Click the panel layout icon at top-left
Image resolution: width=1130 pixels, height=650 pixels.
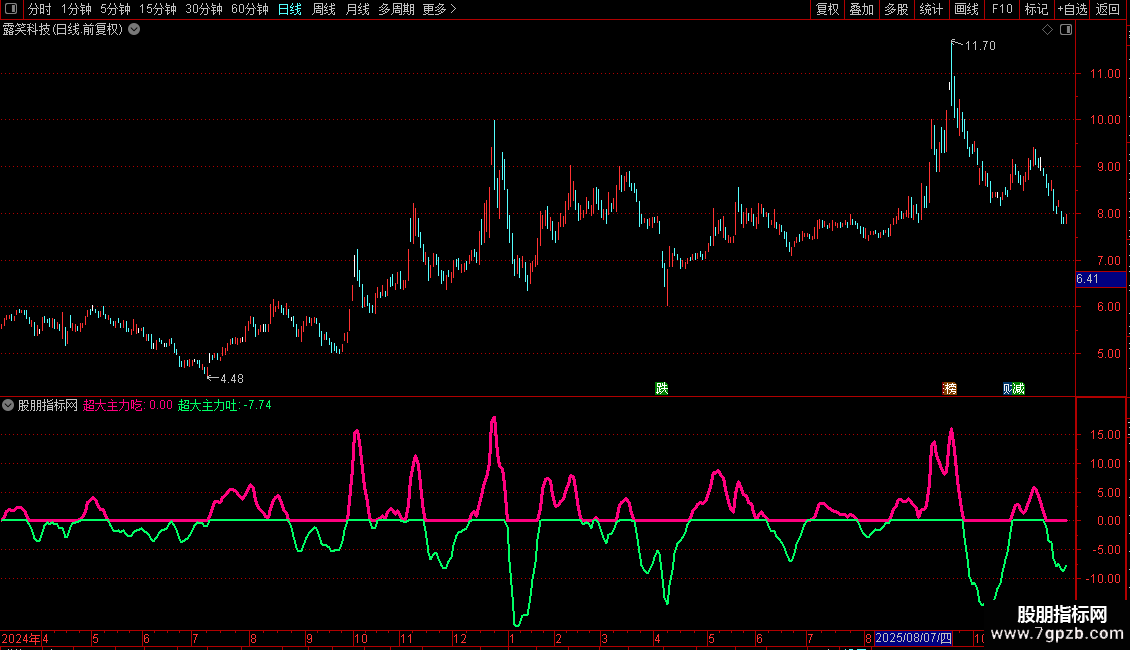(11, 9)
